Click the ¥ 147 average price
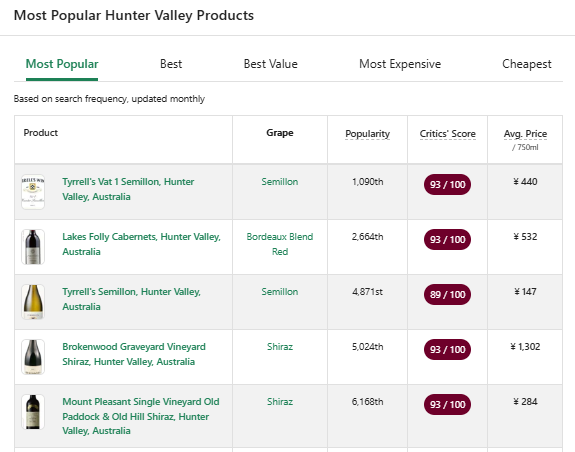 525,292
